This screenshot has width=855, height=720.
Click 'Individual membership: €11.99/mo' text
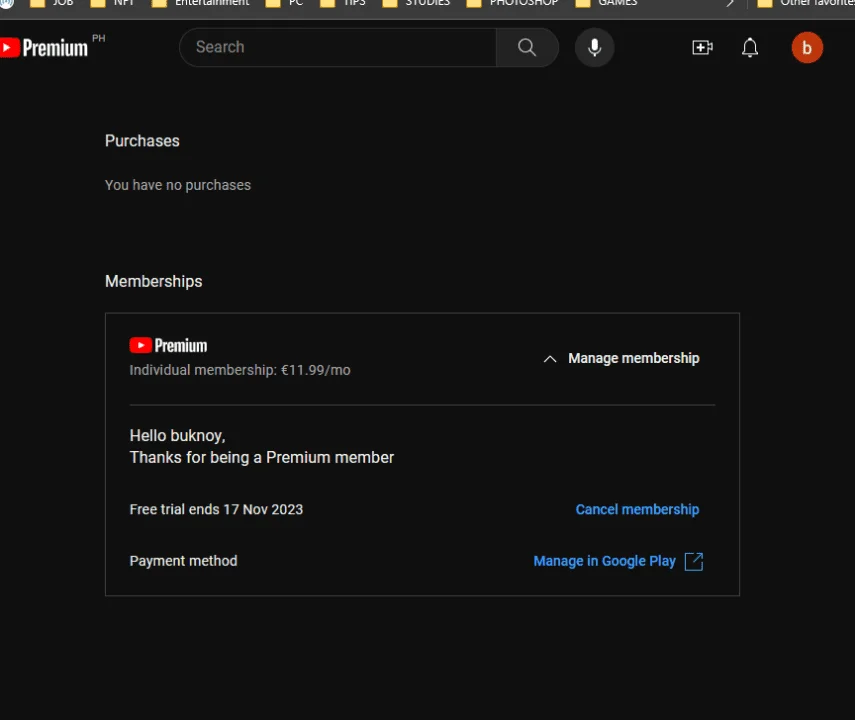[240, 370]
